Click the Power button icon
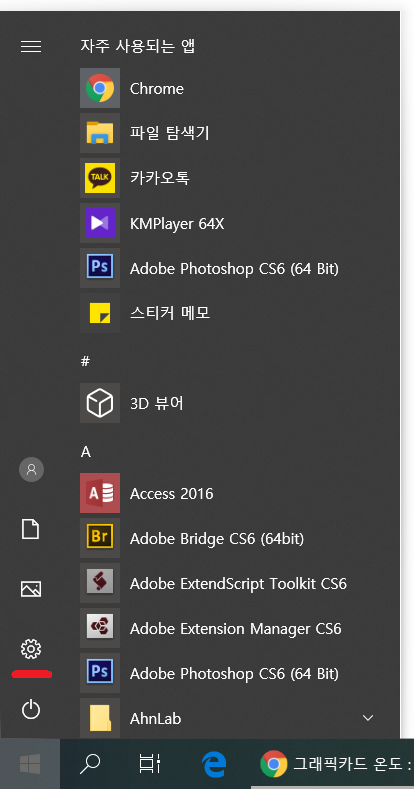414x789 pixels. pyautogui.click(x=31, y=709)
